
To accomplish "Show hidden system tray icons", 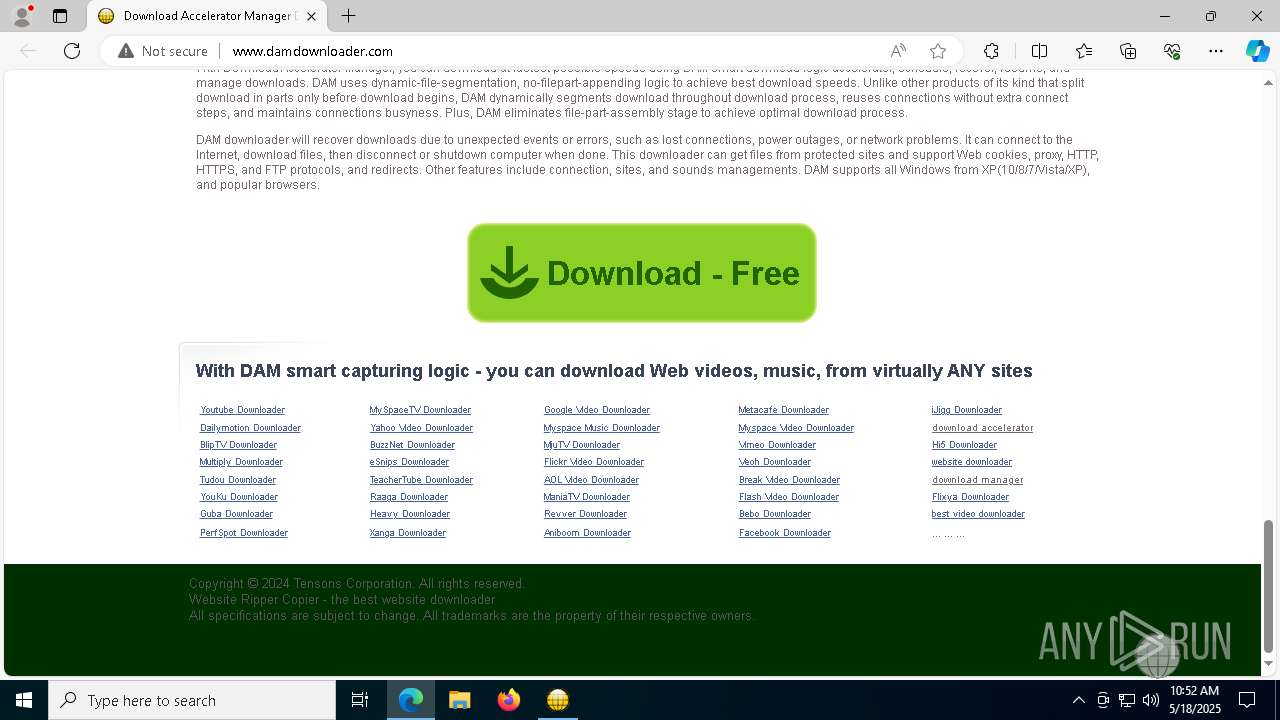I will [x=1079, y=700].
